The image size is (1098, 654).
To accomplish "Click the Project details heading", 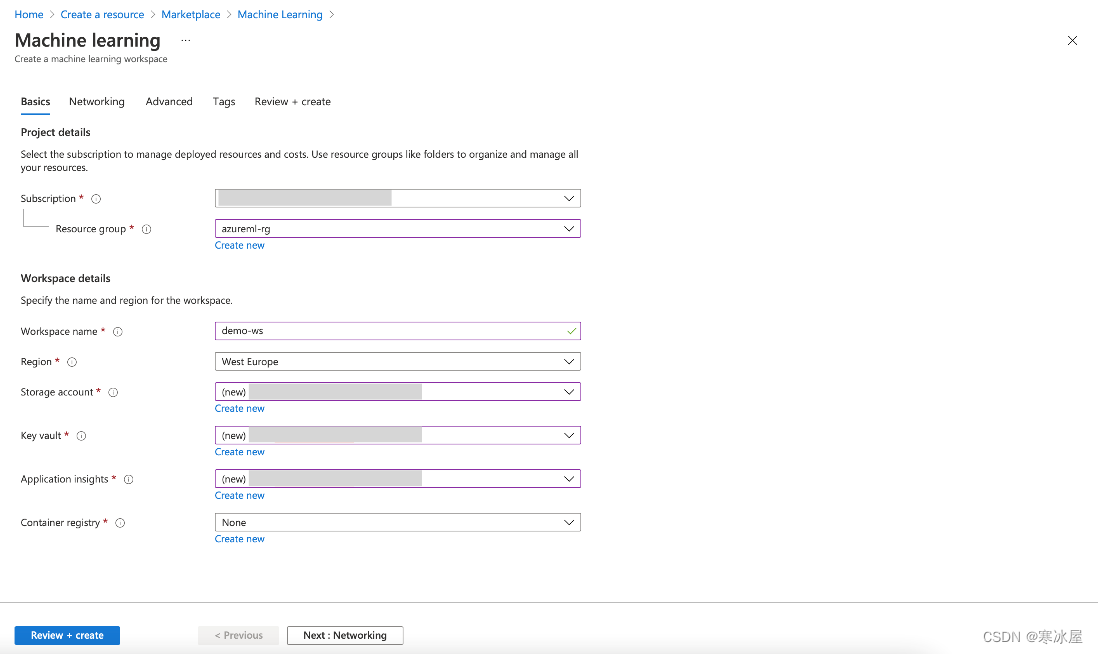I will click(55, 132).
